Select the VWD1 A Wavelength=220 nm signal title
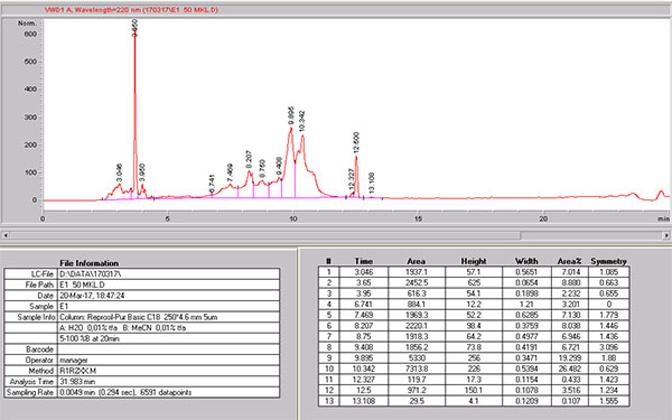Viewport: 672px width, 420px height. pos(132,9)
